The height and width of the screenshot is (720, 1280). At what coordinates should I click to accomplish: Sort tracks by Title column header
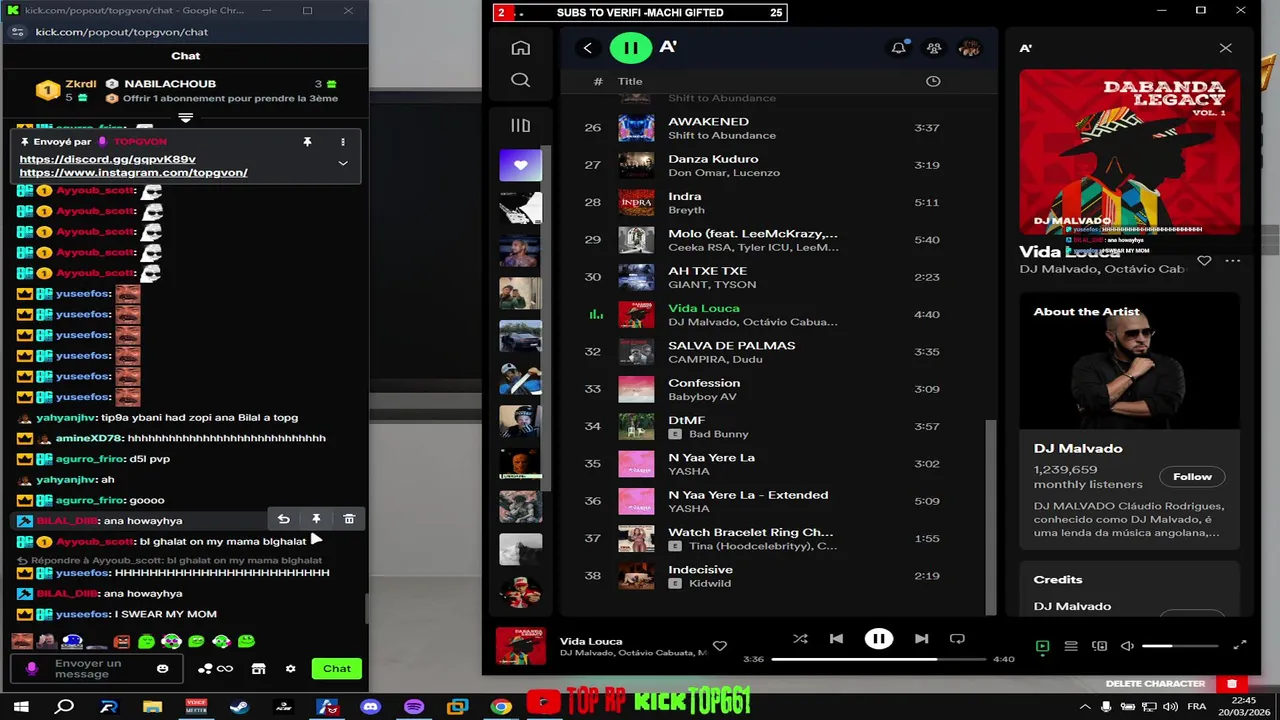pos(629,81)
